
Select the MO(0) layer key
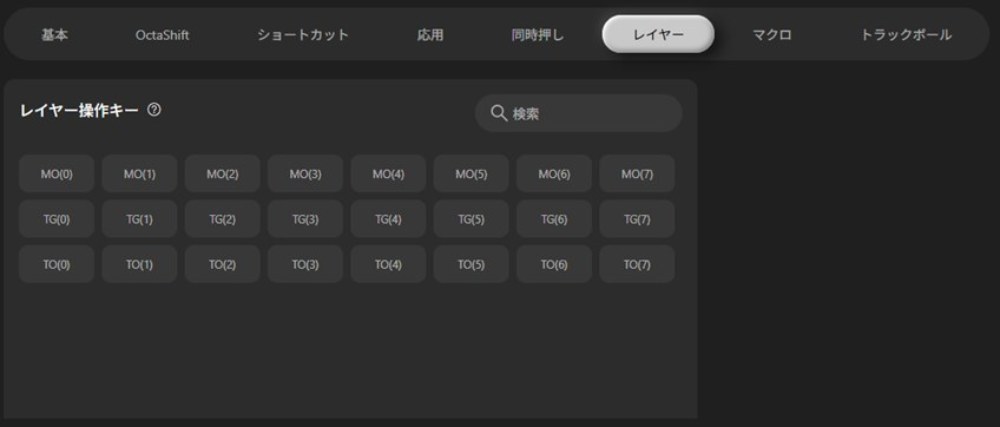coord(57,173)
